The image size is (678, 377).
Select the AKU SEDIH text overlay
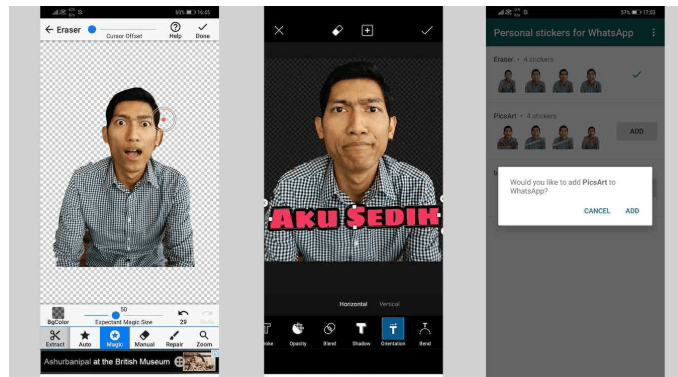click(354, 217)
